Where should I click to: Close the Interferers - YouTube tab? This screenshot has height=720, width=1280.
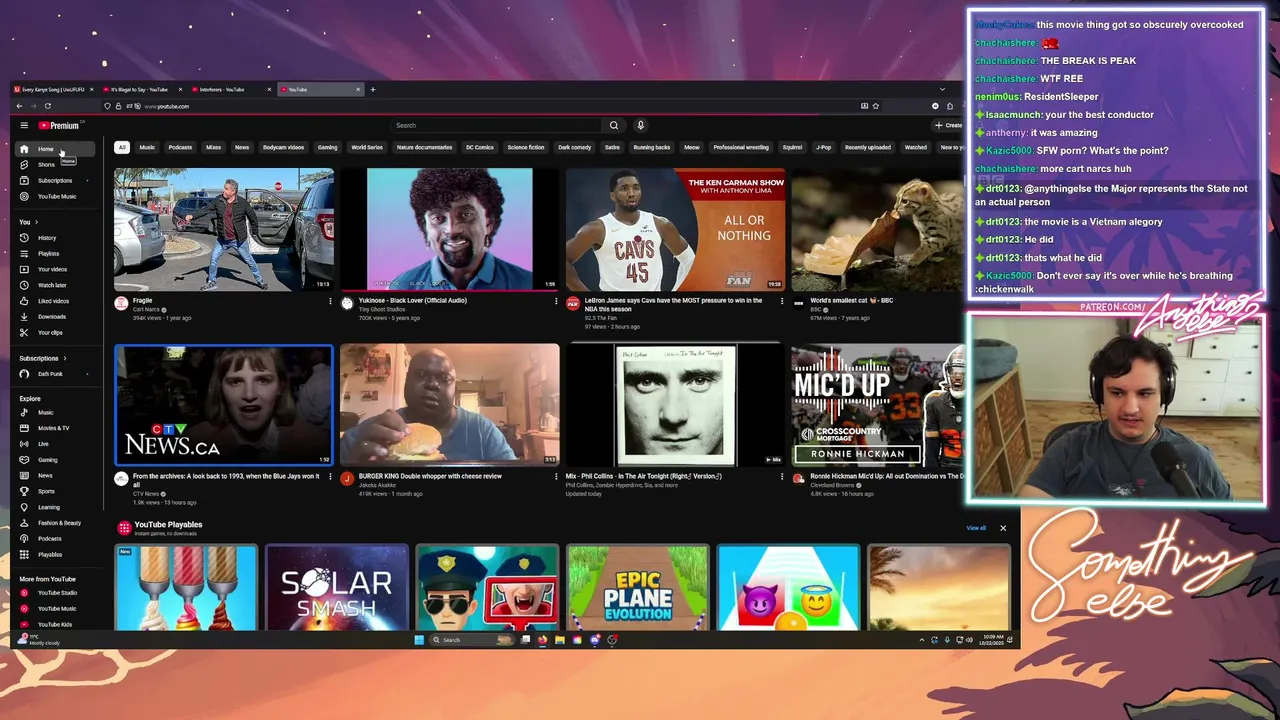pyautogui.click(x=269, y=89)
